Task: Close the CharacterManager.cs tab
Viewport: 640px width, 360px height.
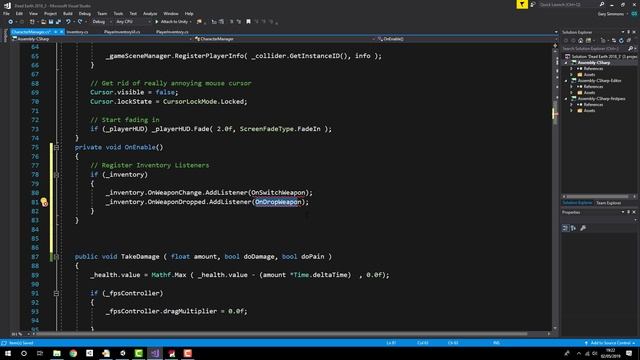Action: tap(62, 32)
